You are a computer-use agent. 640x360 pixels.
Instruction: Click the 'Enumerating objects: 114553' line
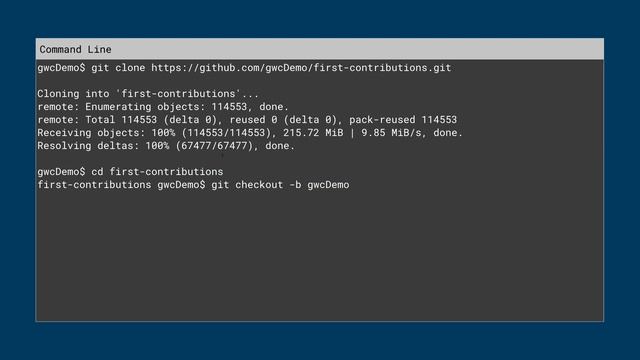(x=163, y=107)
